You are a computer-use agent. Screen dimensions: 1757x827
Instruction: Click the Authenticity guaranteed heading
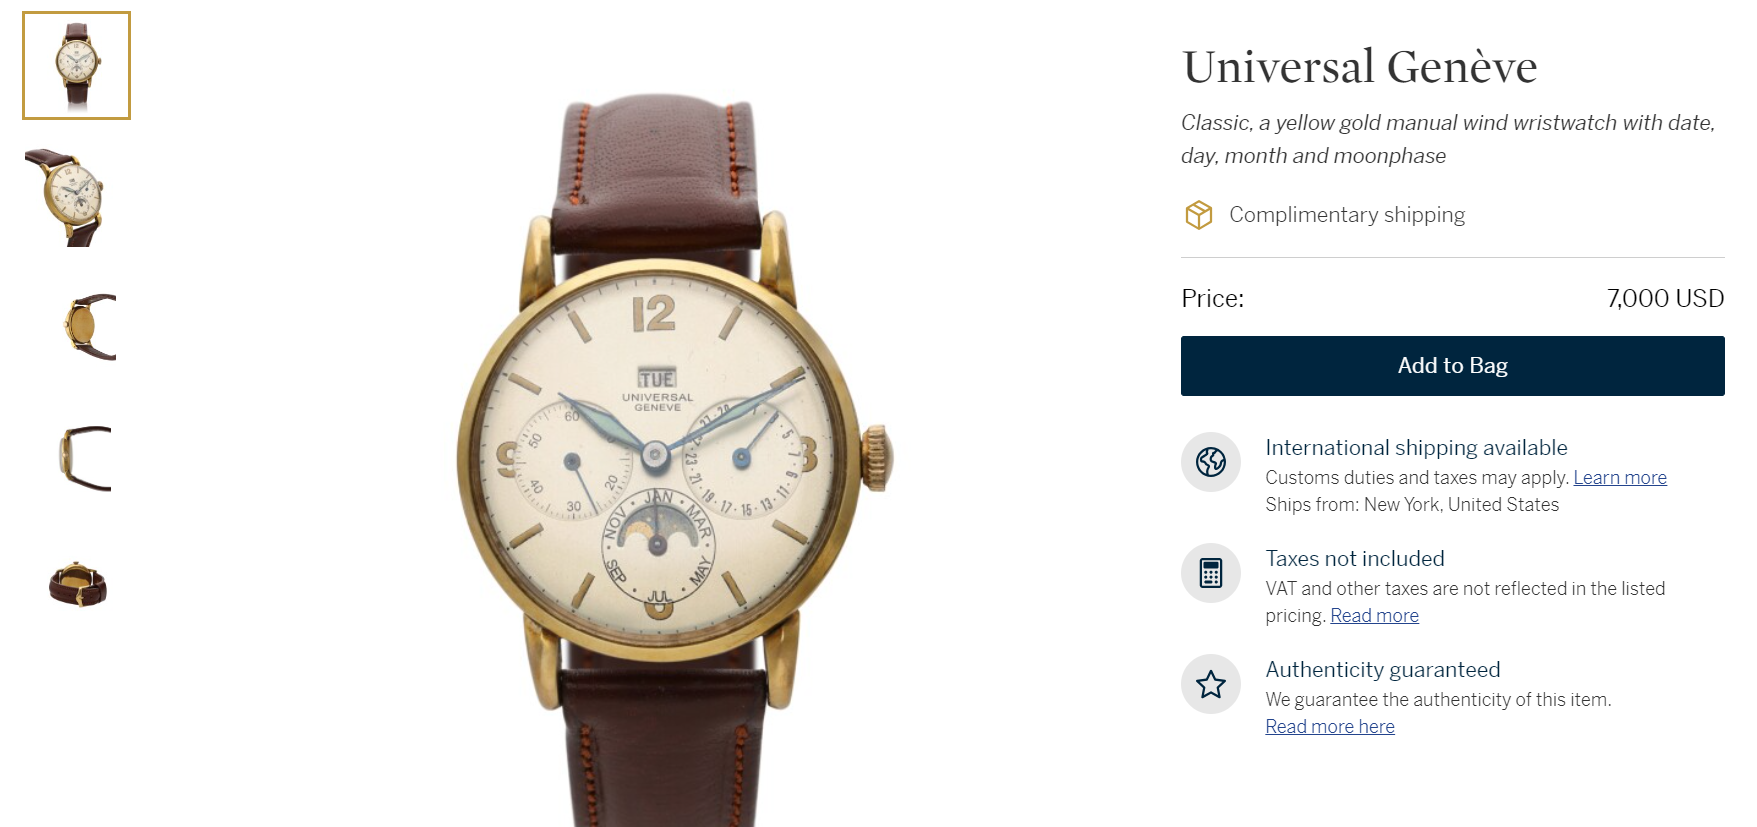1383,670
